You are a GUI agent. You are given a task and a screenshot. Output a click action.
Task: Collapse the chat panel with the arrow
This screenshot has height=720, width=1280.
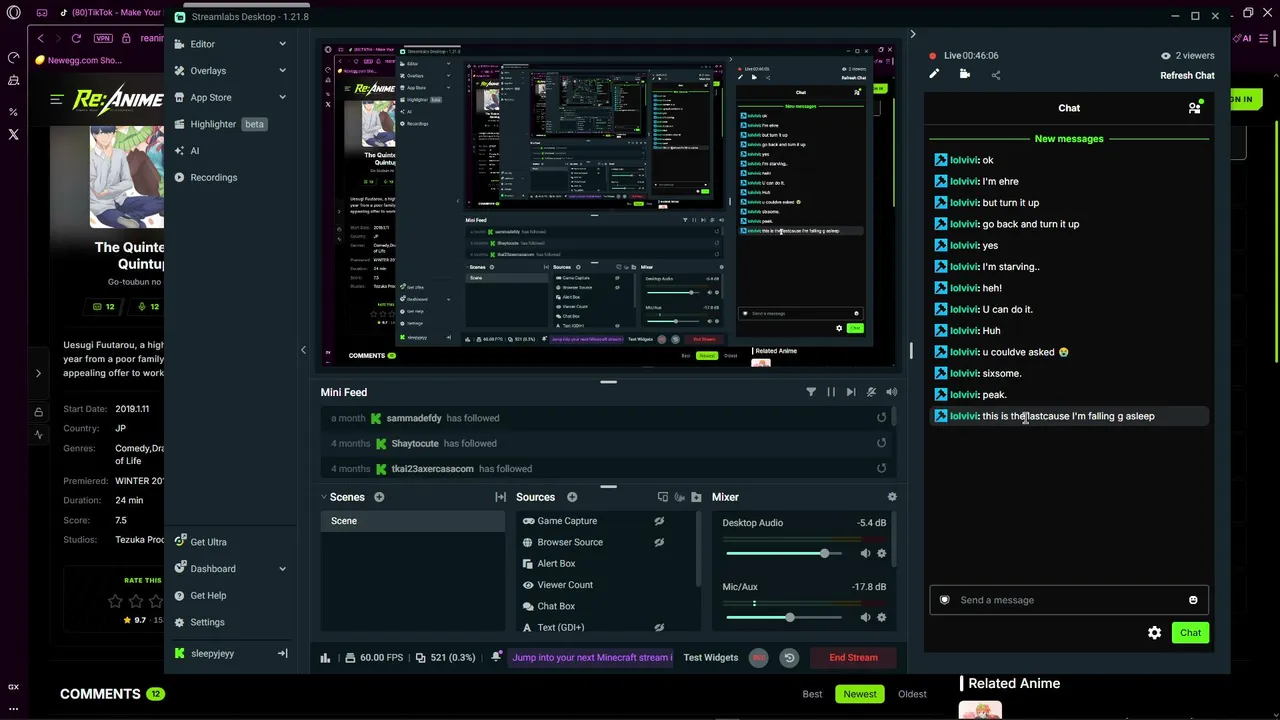pos(912,34)
